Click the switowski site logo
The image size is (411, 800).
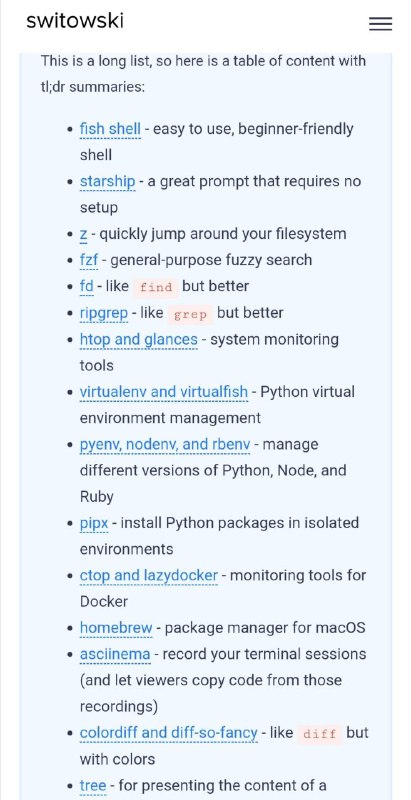pos(75,21)
